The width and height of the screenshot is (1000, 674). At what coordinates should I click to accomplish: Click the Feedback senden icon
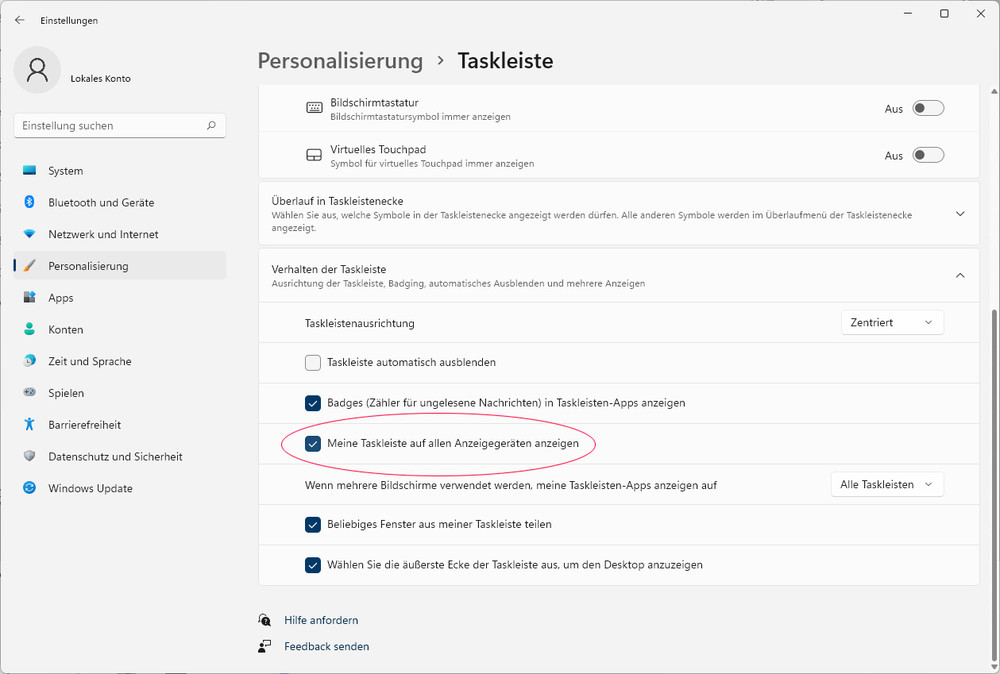(265, 646)
